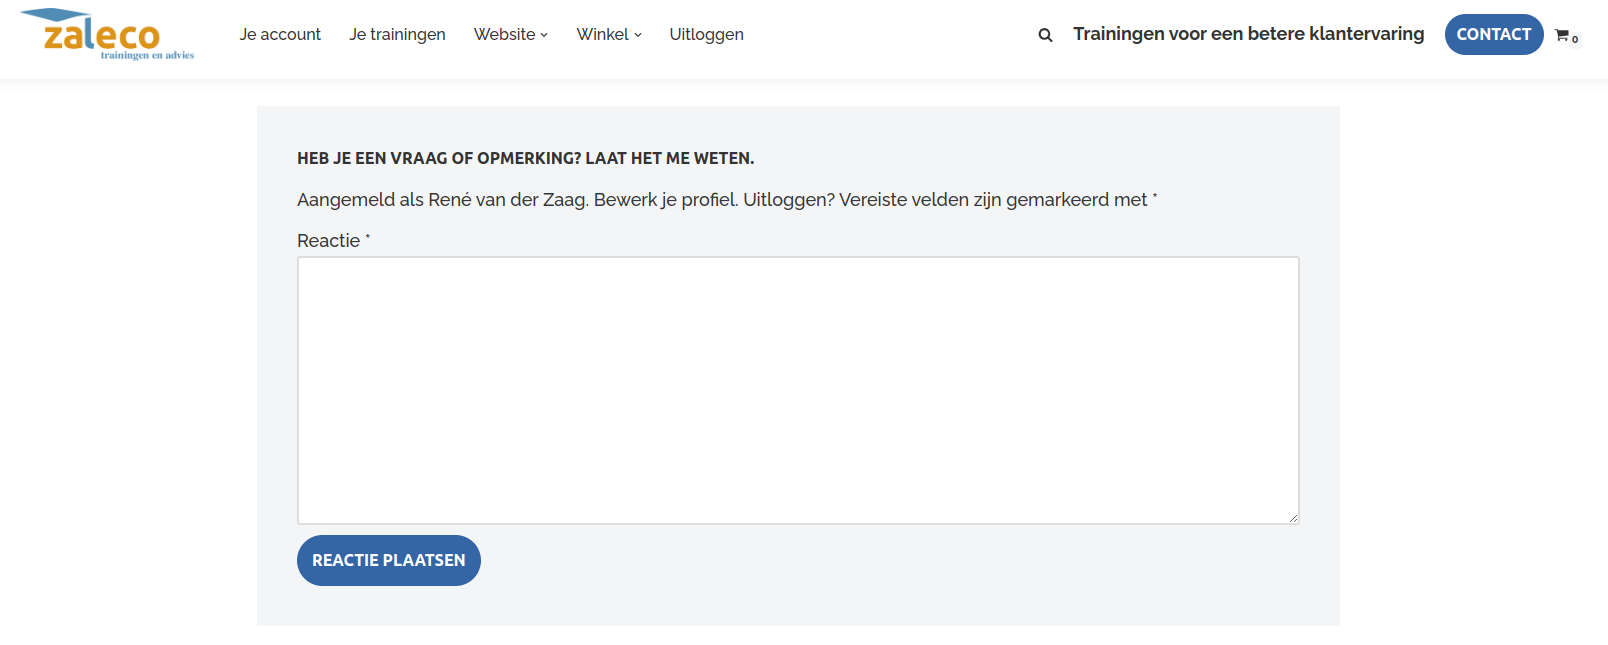Click the Uitloggen? link in the form
Viewport: 1608px width, 645px height.
click(788, 200)
